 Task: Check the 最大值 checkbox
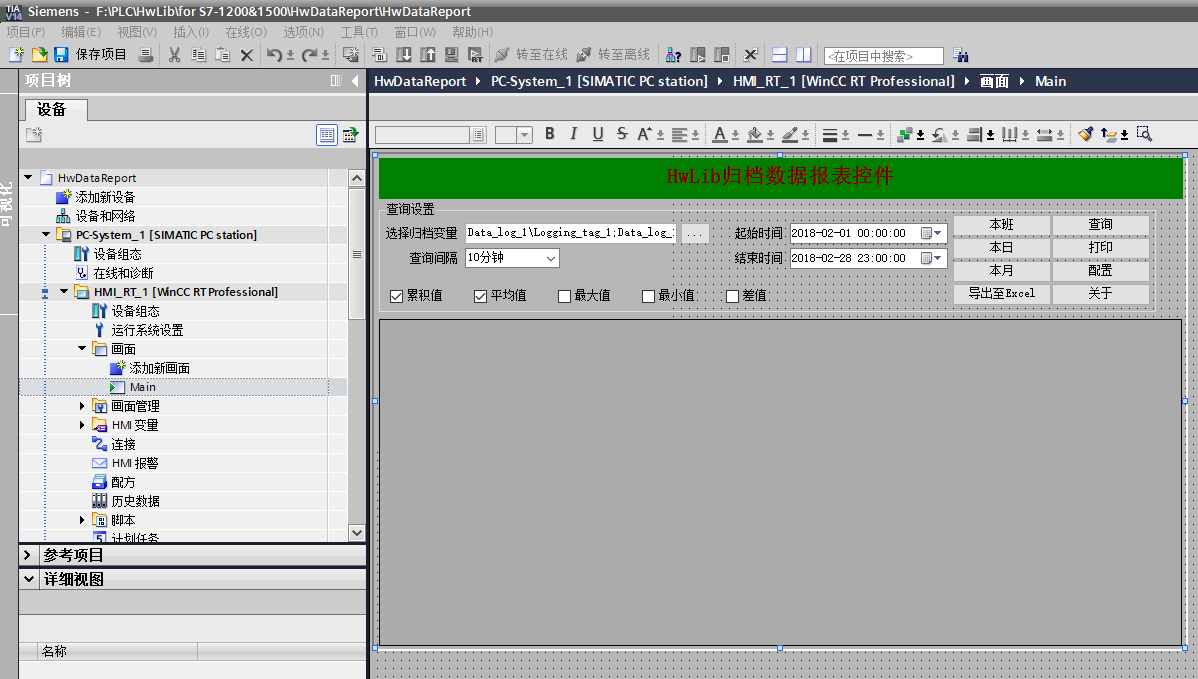pos(564,296)
